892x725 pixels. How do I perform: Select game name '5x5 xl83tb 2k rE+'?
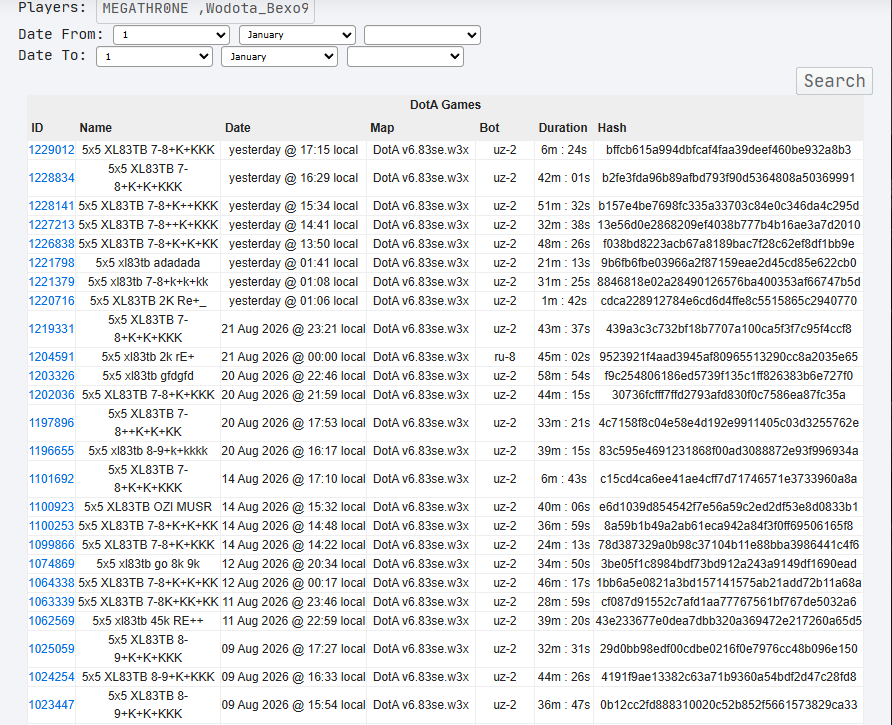coord(148,357)
